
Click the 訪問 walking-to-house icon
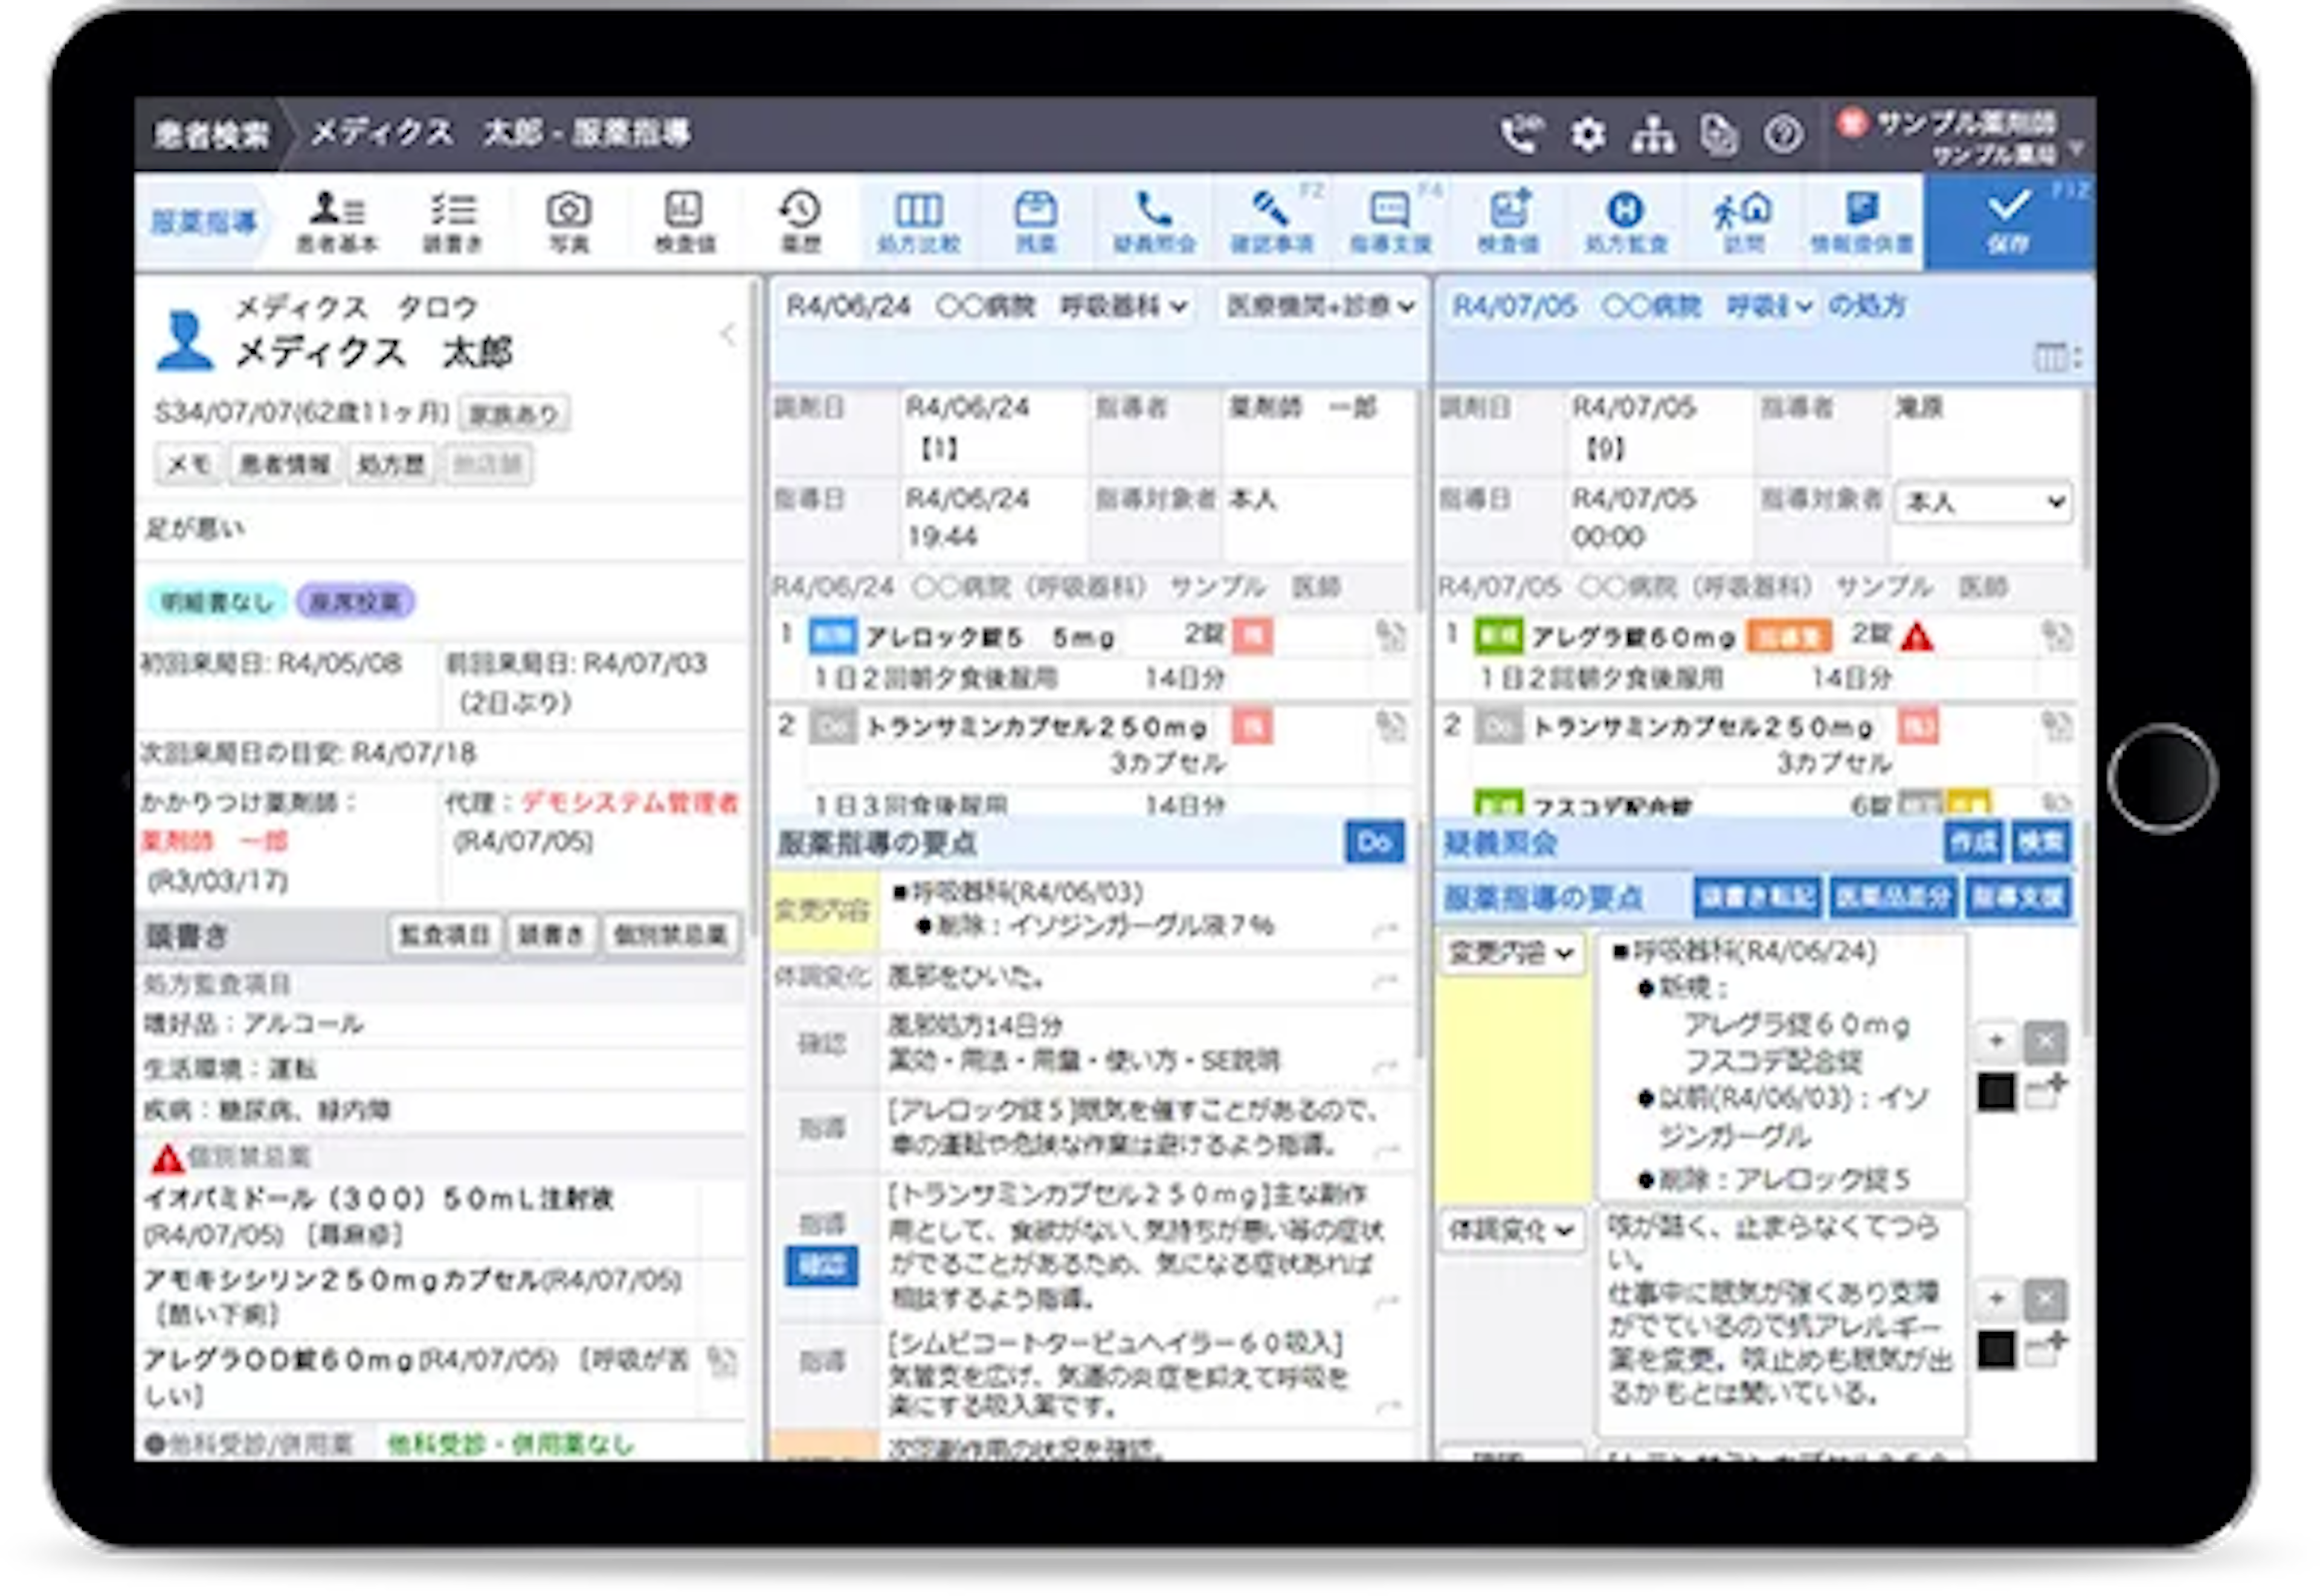coord(1743,221)
